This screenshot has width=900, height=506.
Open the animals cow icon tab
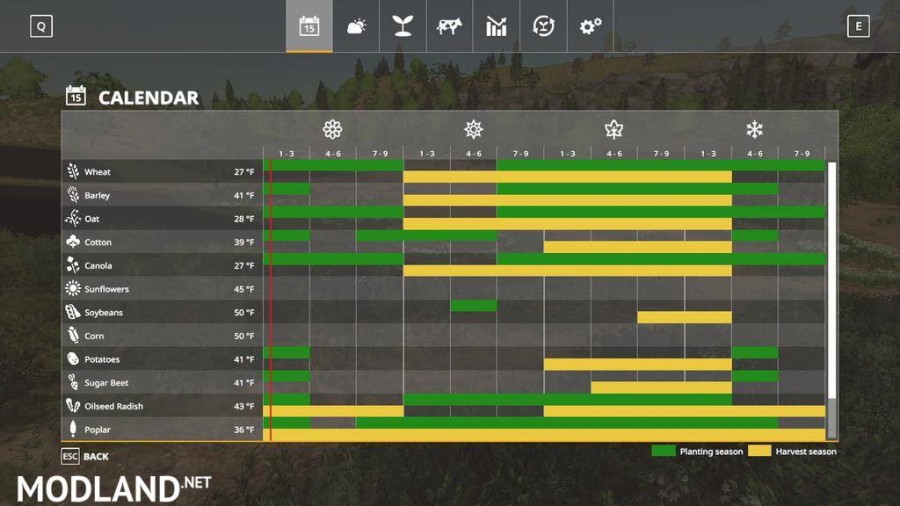coord(449,26)
